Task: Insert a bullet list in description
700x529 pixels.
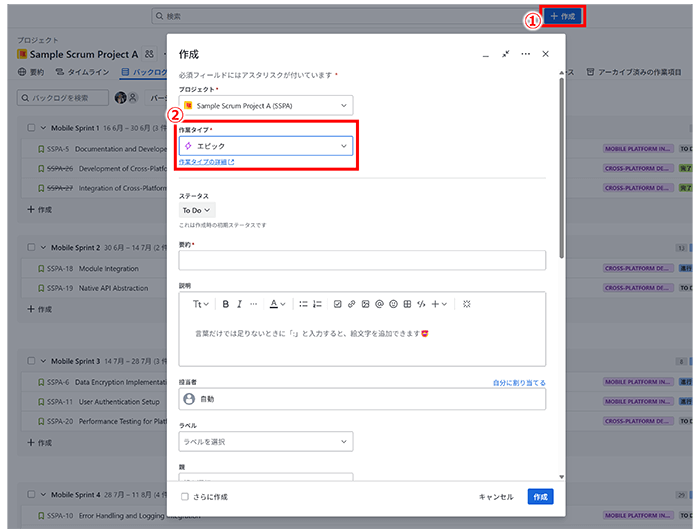Action: pyautogui.click(x=303, y=304)
